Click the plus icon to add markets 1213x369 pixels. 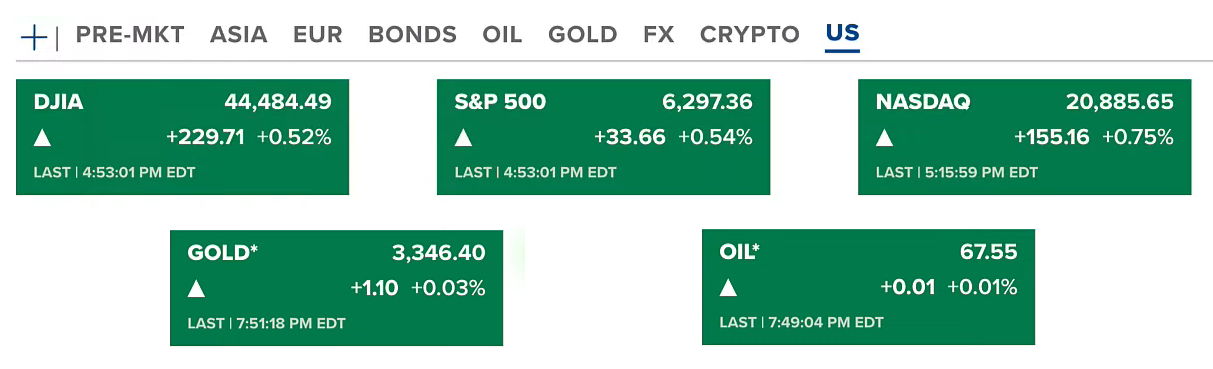[x=34, y=37]
